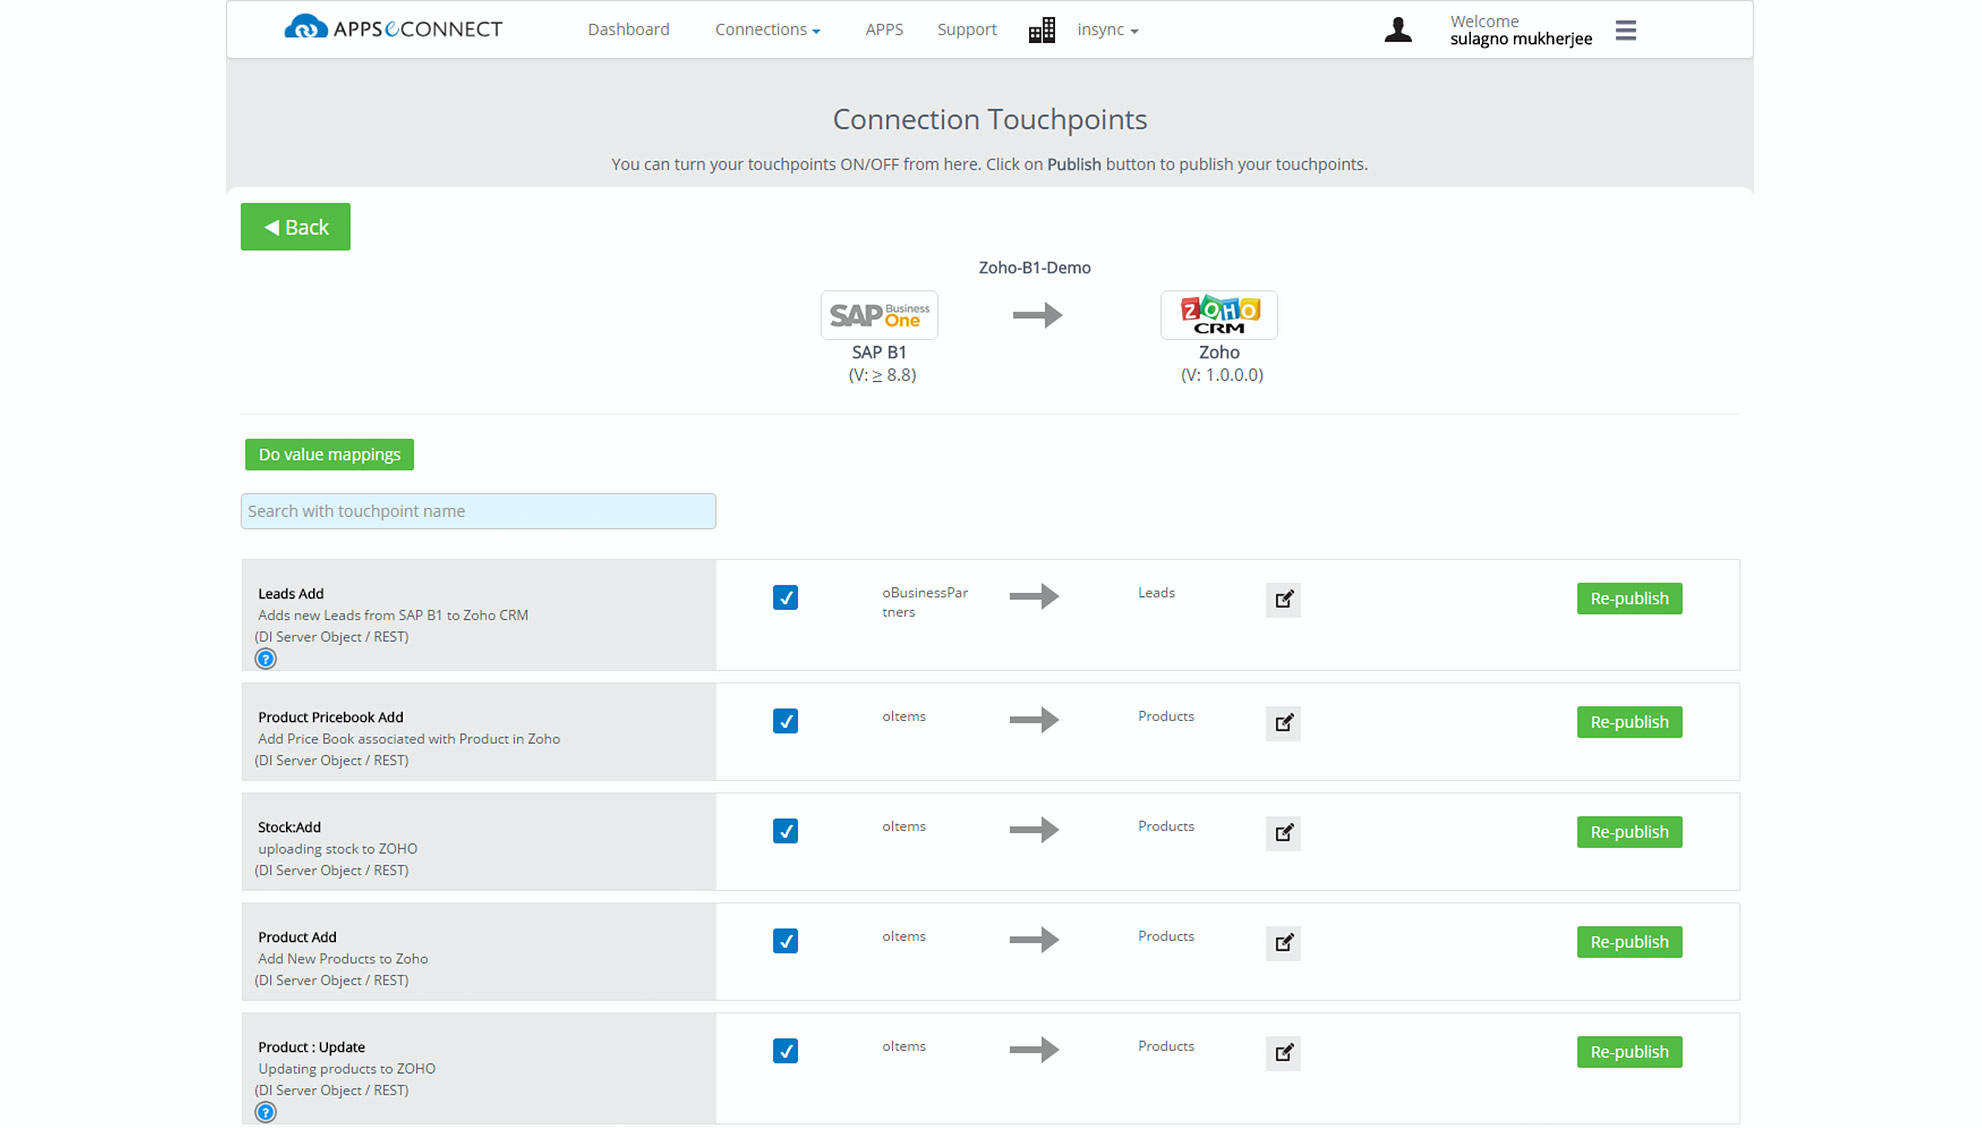Focus the touchpoint name search field

[478, 512]
